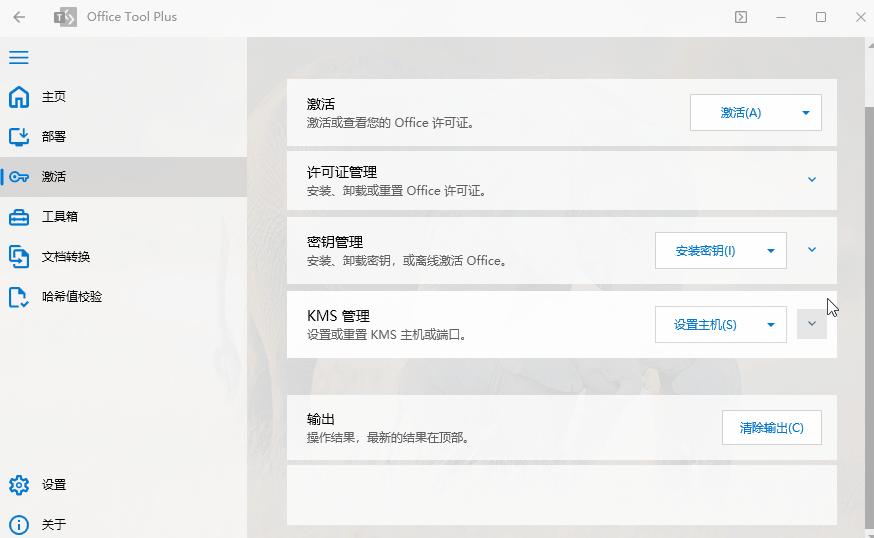
Task: Click the 安装密钥(I) button
Action: tap(705, 251)
